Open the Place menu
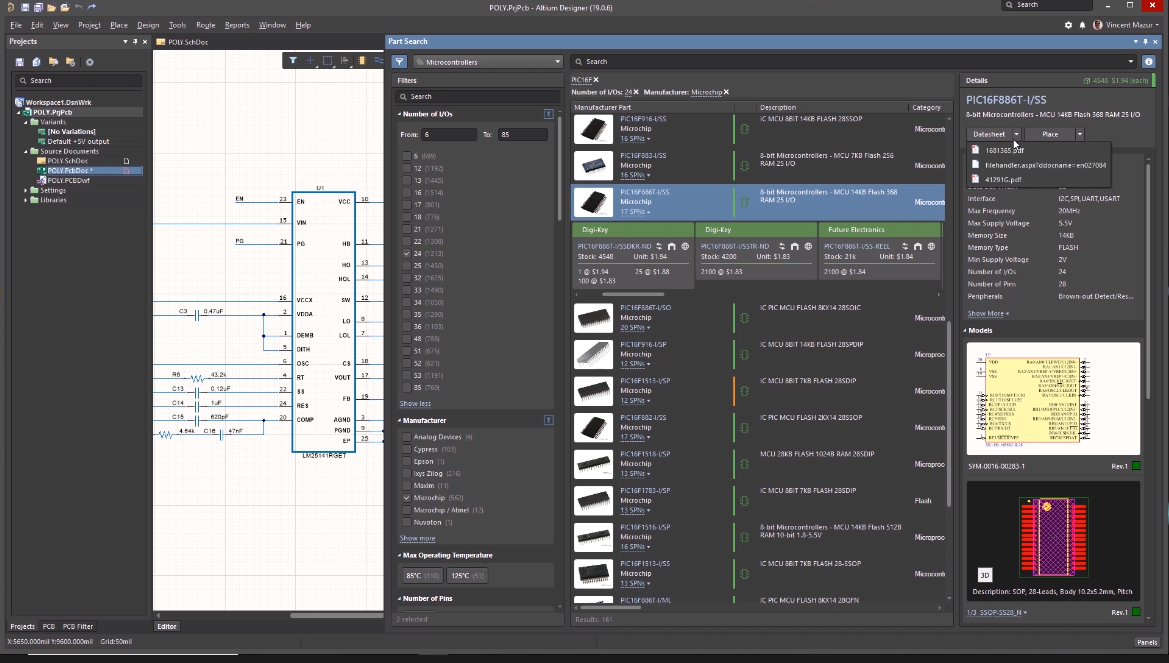 (x=119, y=25)
